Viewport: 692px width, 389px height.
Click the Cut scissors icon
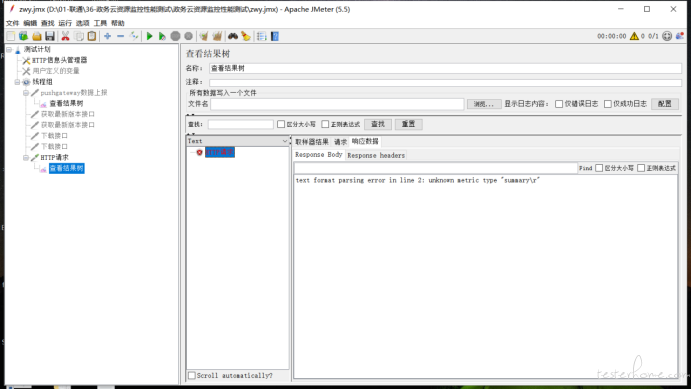[x=65, y=36]
